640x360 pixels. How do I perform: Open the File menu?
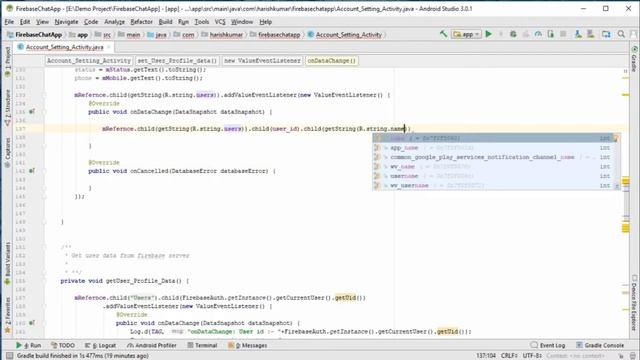point(9,22)
